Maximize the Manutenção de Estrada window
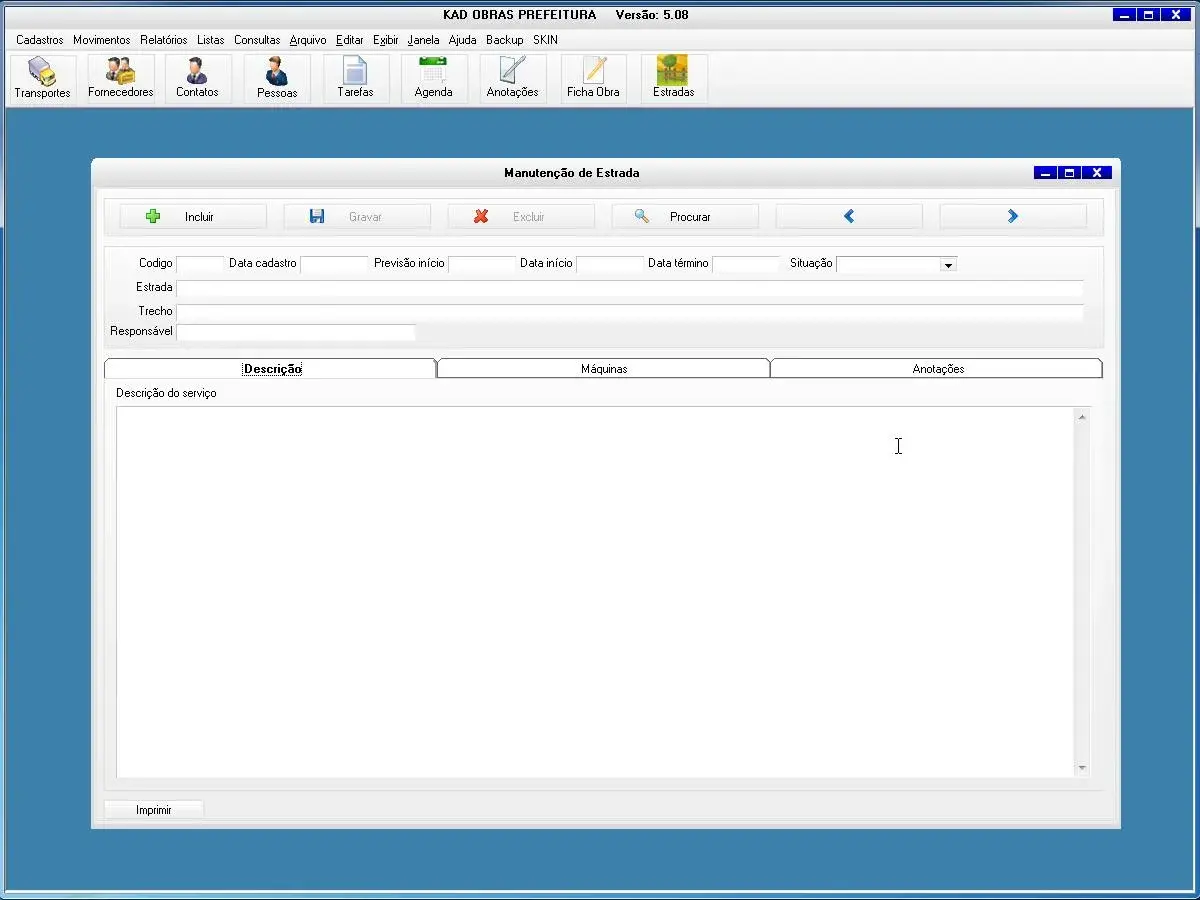Viewport: 1200px width, 900px height. [x=1069, y=173]
